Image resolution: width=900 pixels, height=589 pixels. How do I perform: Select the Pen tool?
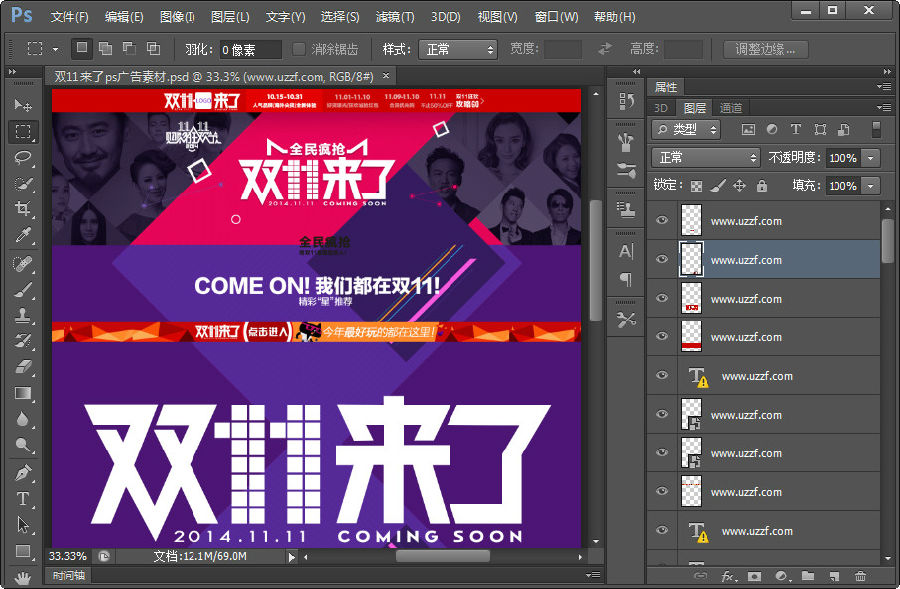tap(23, 473)
